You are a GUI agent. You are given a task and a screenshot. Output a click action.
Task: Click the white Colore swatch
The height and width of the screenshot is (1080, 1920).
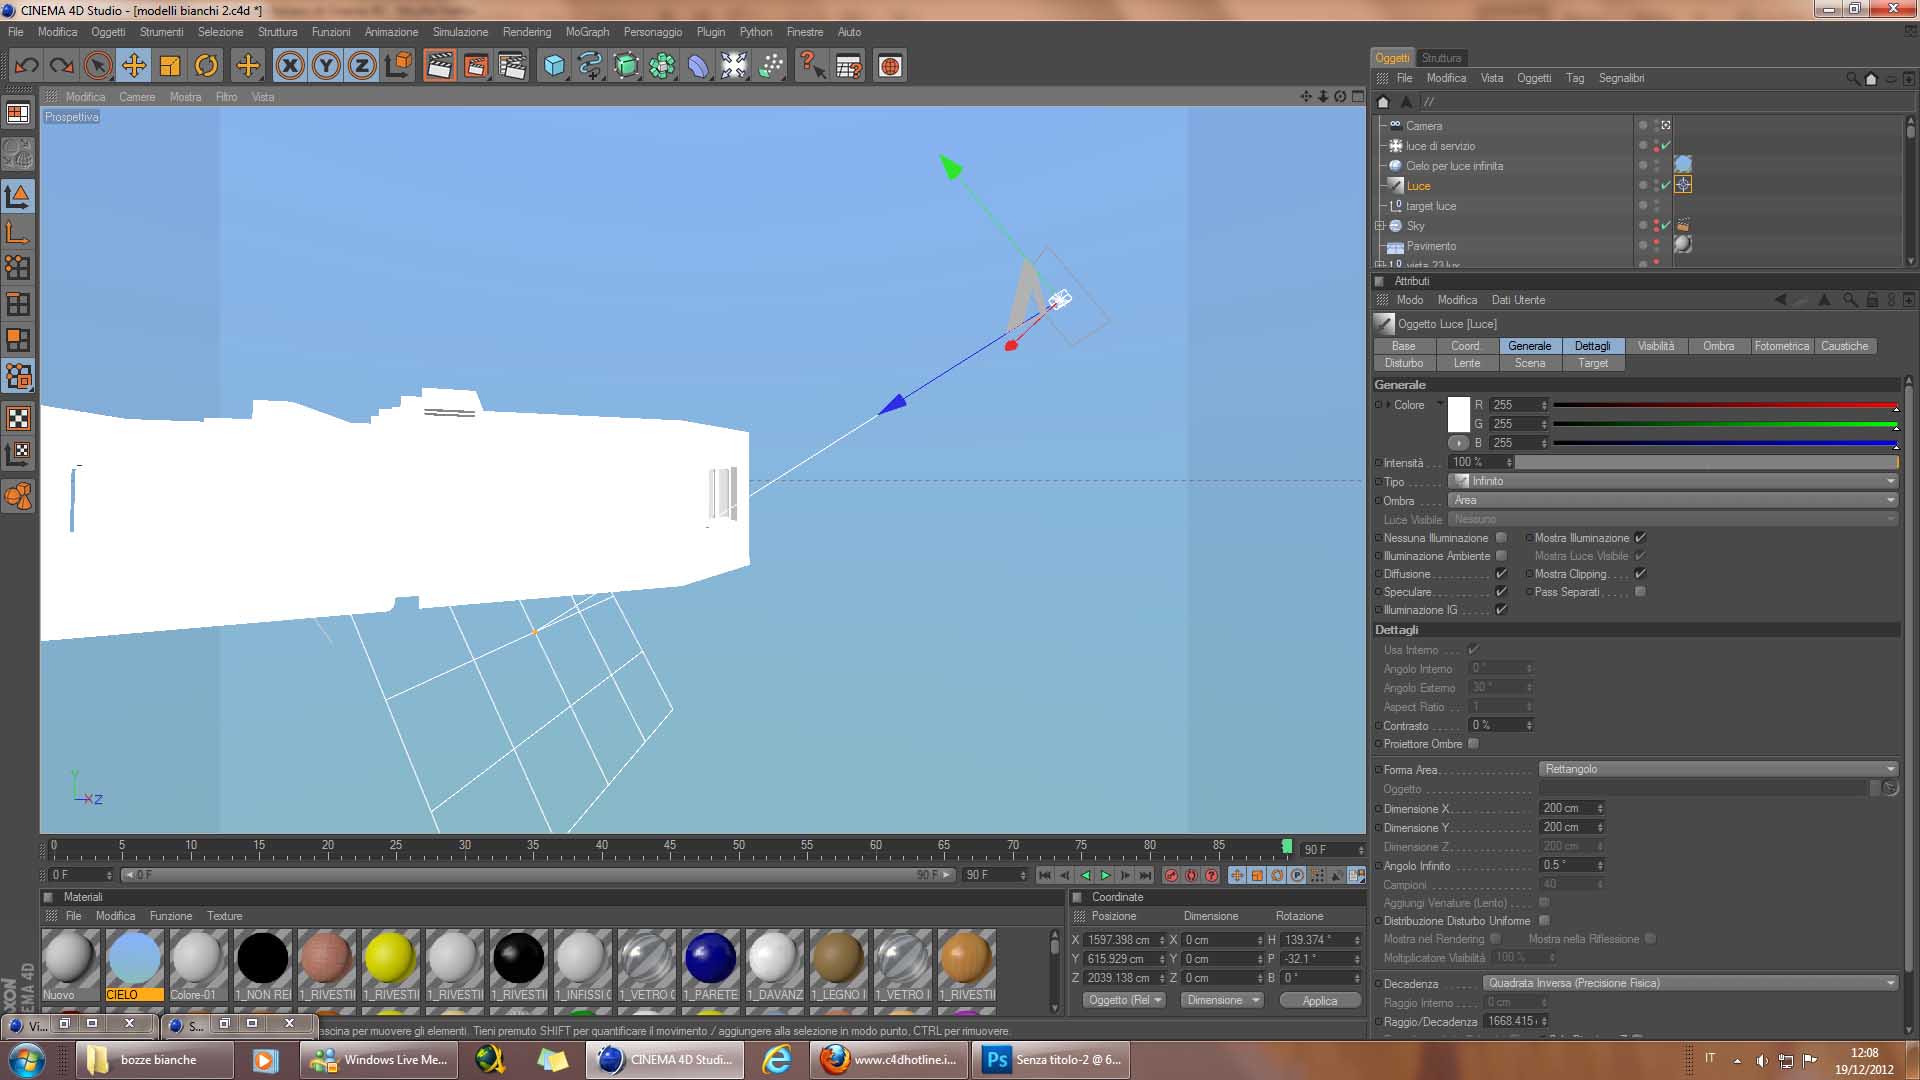pos(1459,414)
